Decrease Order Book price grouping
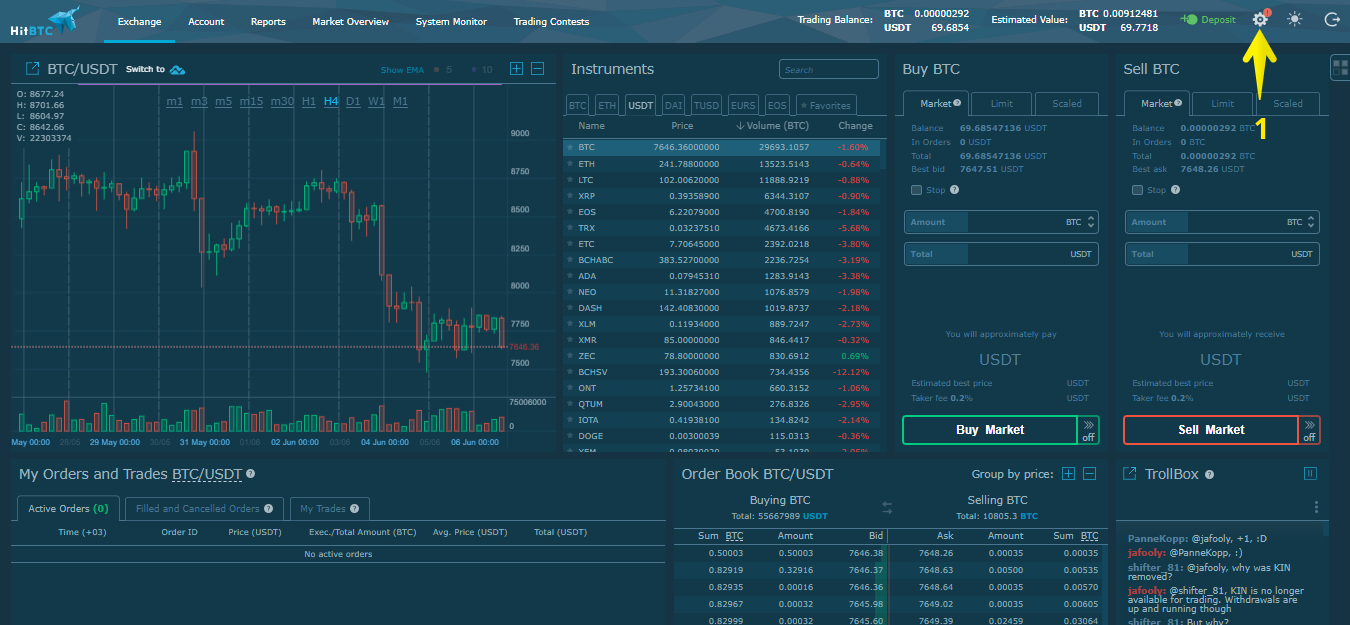The width and height of the screenshot is (1350, 625). click(x=1090, y=474)
